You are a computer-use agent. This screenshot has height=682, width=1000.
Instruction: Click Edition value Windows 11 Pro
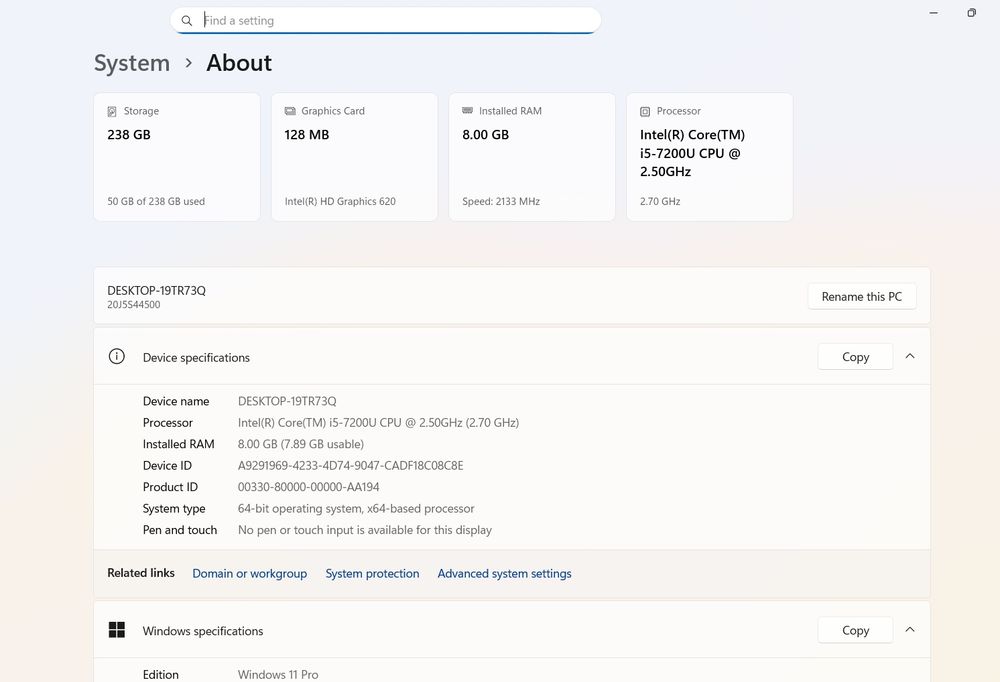point(278,674)
